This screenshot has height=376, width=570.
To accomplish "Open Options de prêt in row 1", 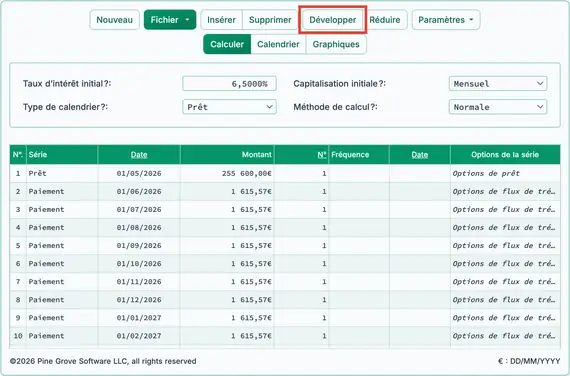I will pyautogui.click(x=505, y=173).
